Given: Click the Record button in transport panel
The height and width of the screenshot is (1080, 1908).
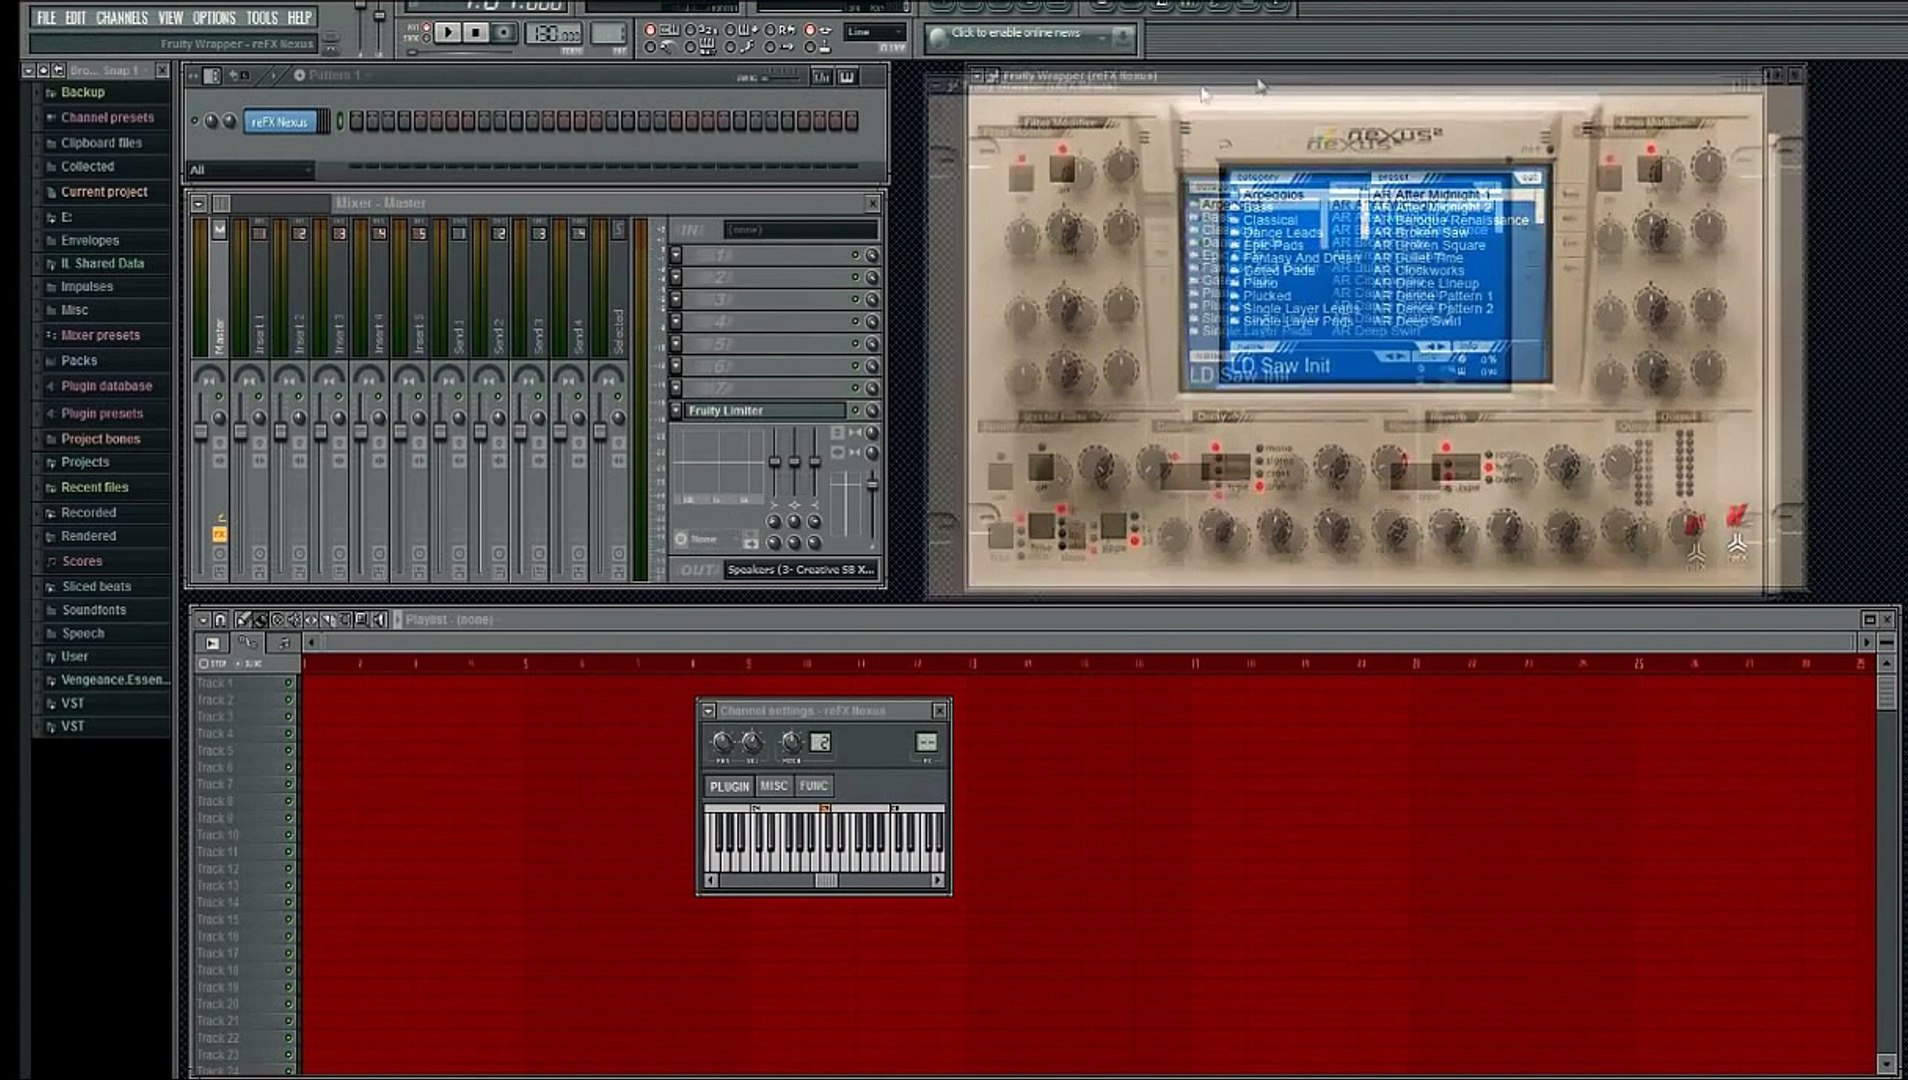Looking at the screenshot, I should pos(505,33).
